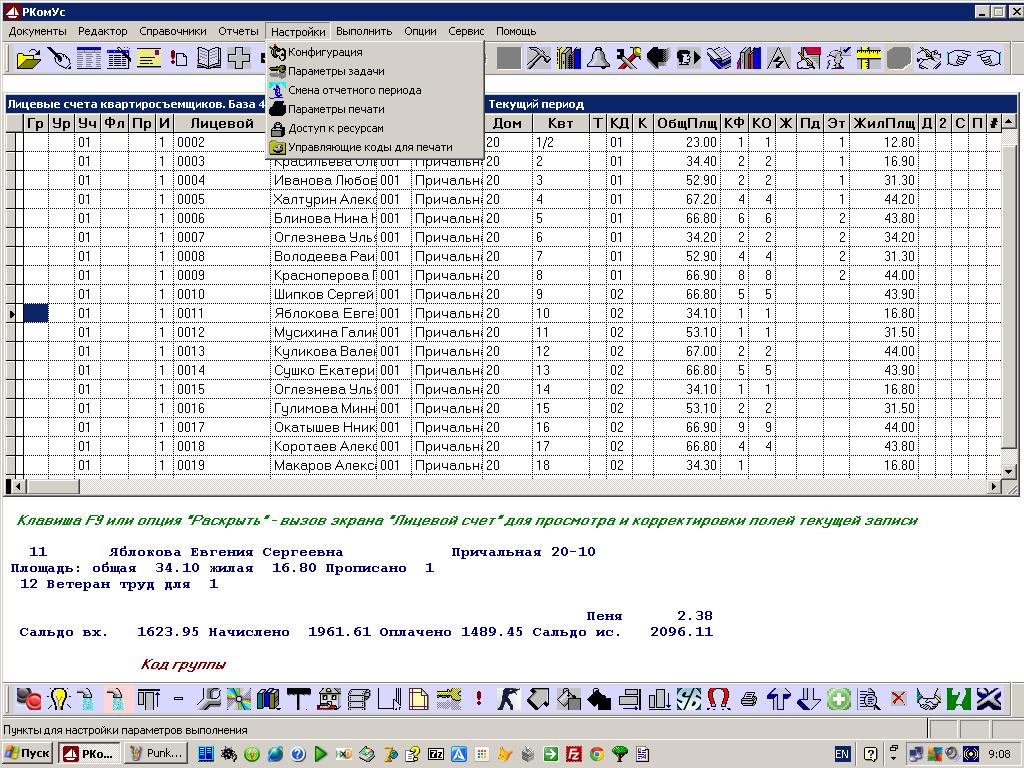
Task: Open the Документы menu
Action: 37,31
